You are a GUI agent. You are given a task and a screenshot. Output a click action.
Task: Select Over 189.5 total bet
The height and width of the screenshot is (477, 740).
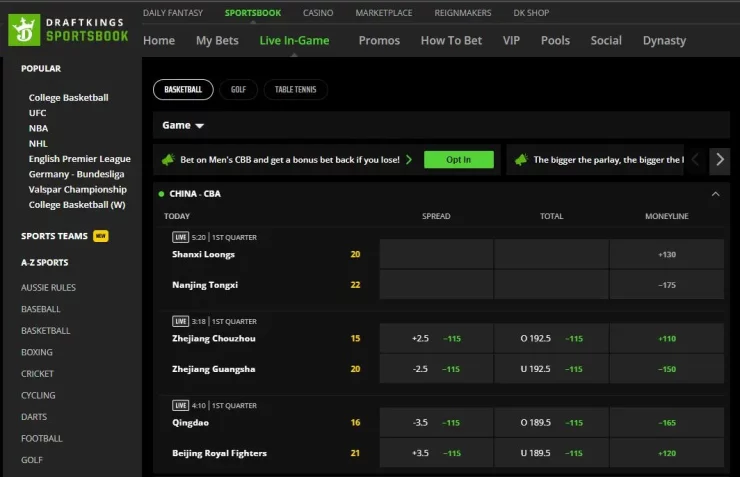pos(552,422)
